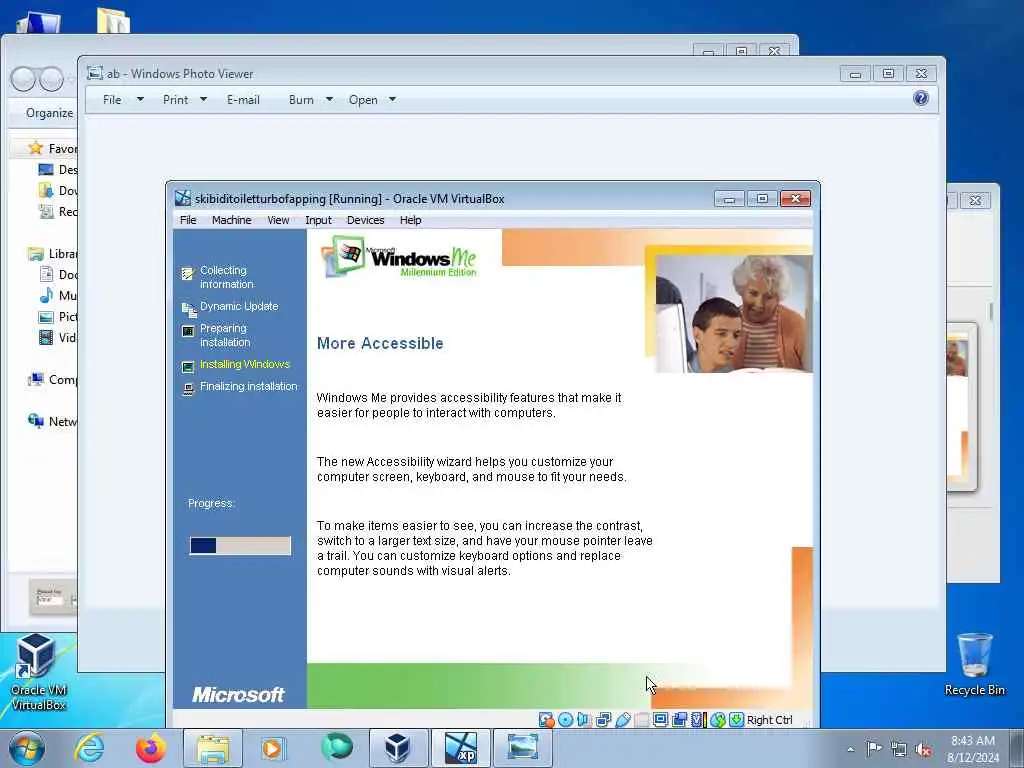1024x768 pixels.
Task: Click the Organize button in Explorer window
Action: tap(50, 113)
